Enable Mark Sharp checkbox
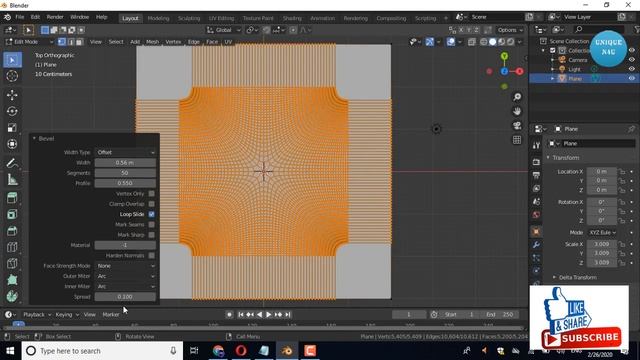The width and height of the screenshot is (640, 360). (x=151, y=235)
